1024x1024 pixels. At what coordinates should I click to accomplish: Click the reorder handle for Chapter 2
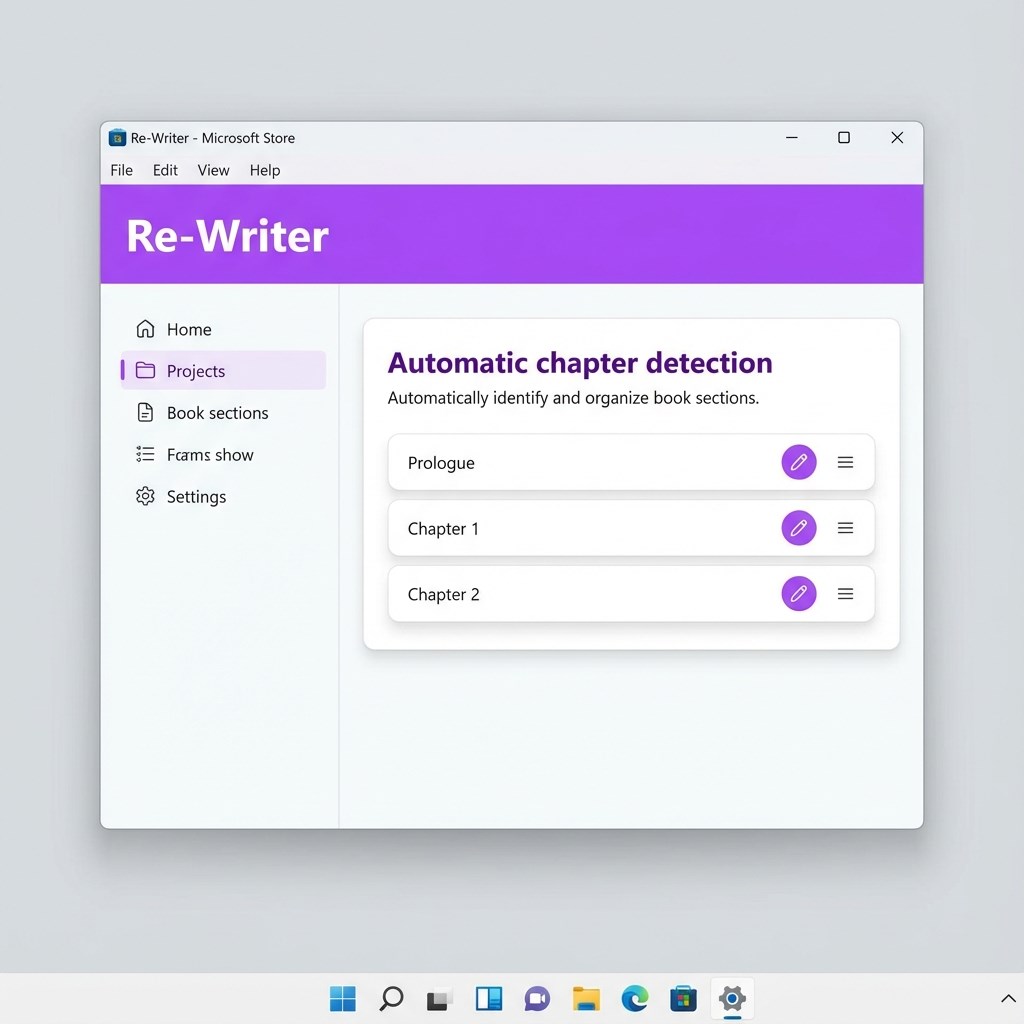coord(845,593)
